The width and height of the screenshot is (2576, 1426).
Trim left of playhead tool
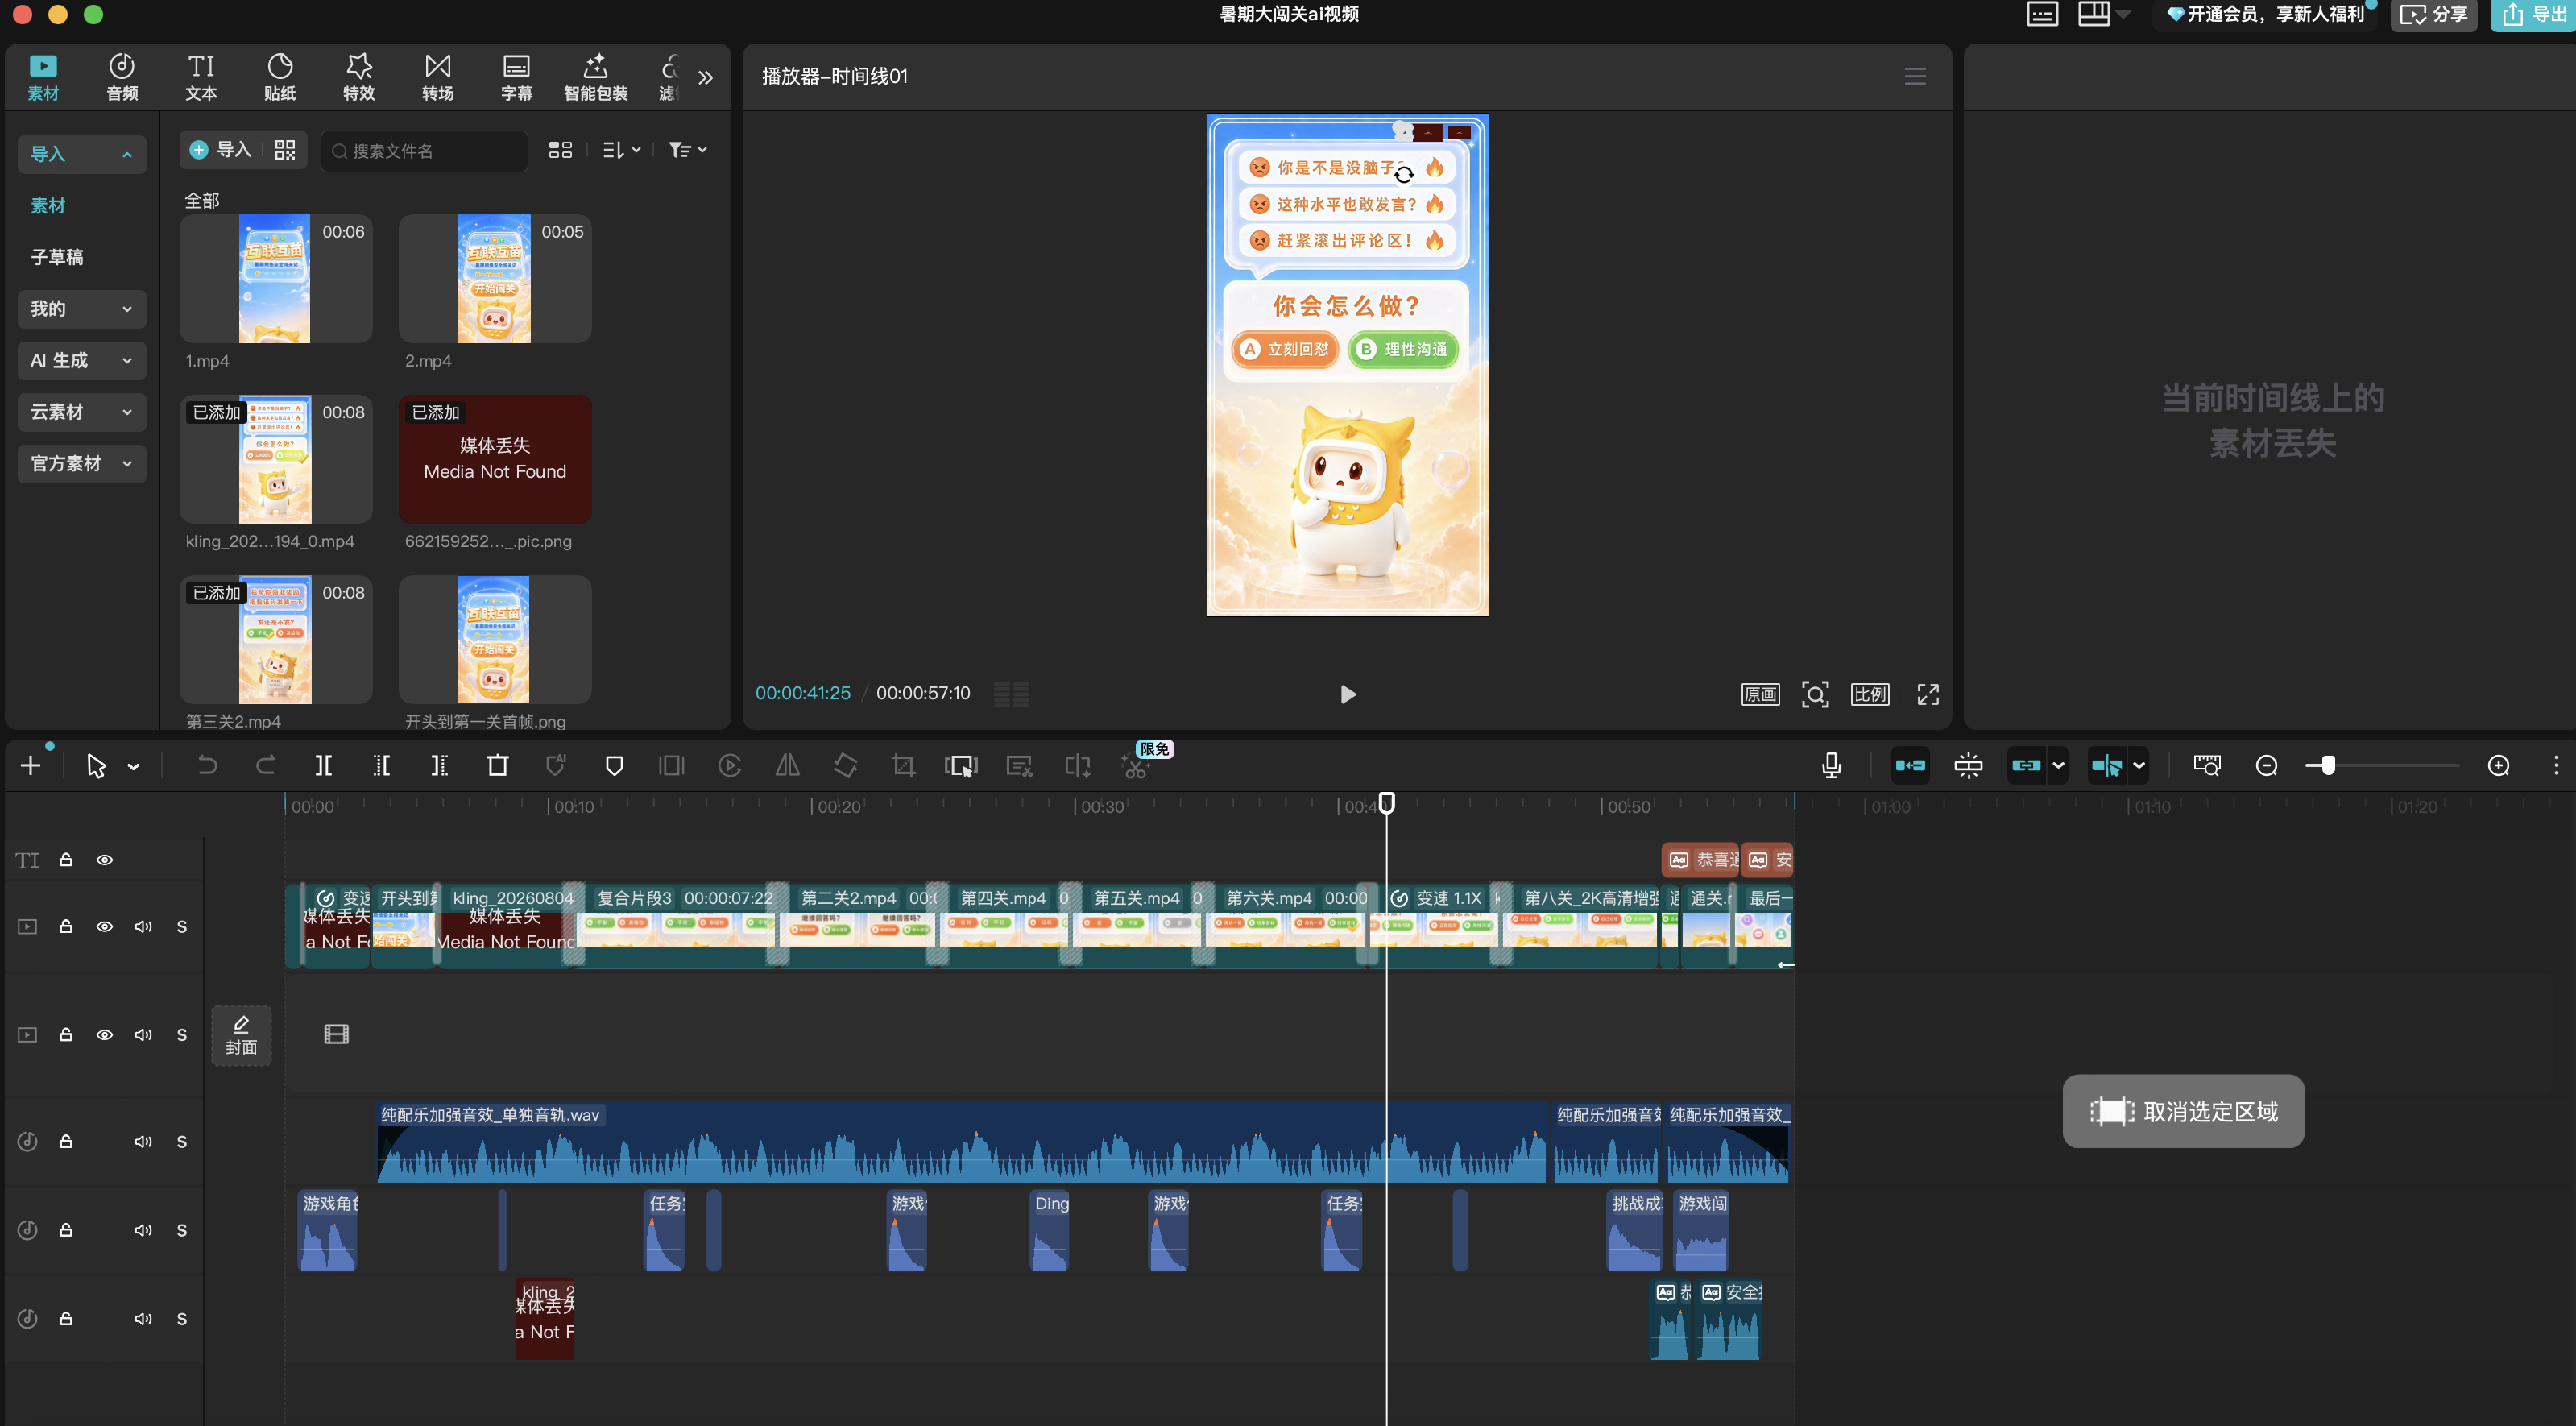381,765
